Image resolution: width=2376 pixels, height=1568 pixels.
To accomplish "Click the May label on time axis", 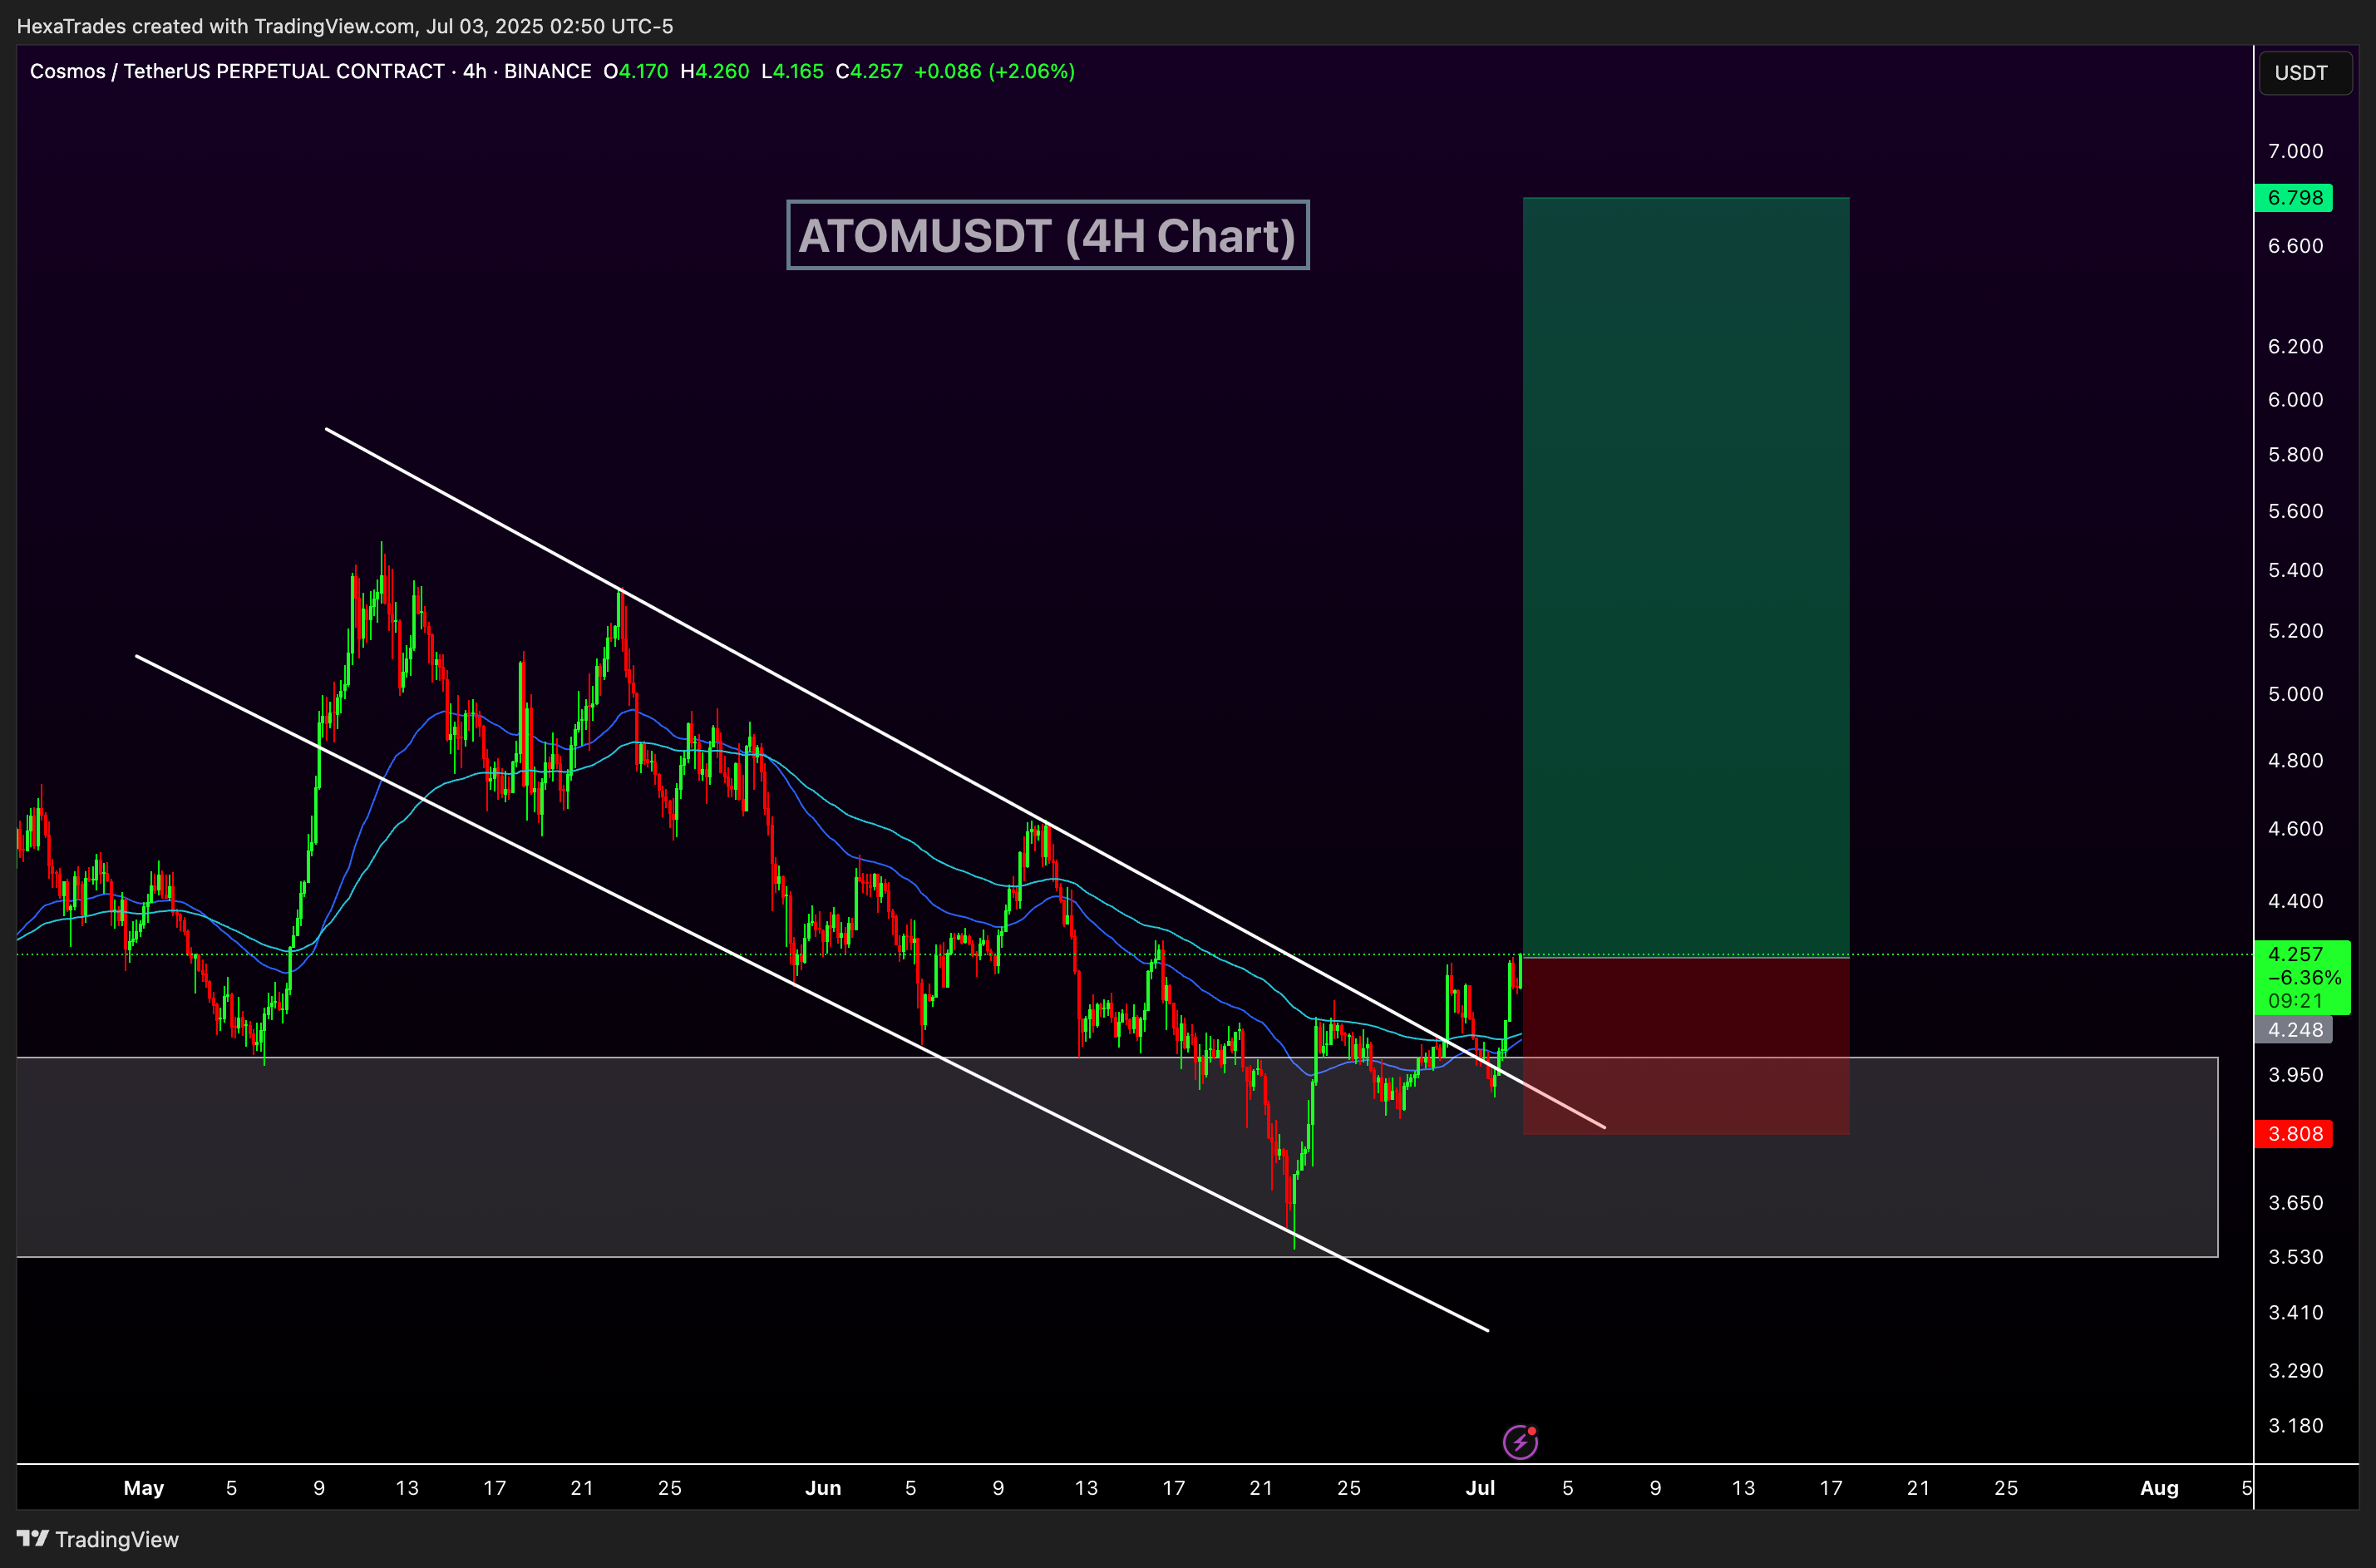I will pyautogui.click(x=144, y=1488).
